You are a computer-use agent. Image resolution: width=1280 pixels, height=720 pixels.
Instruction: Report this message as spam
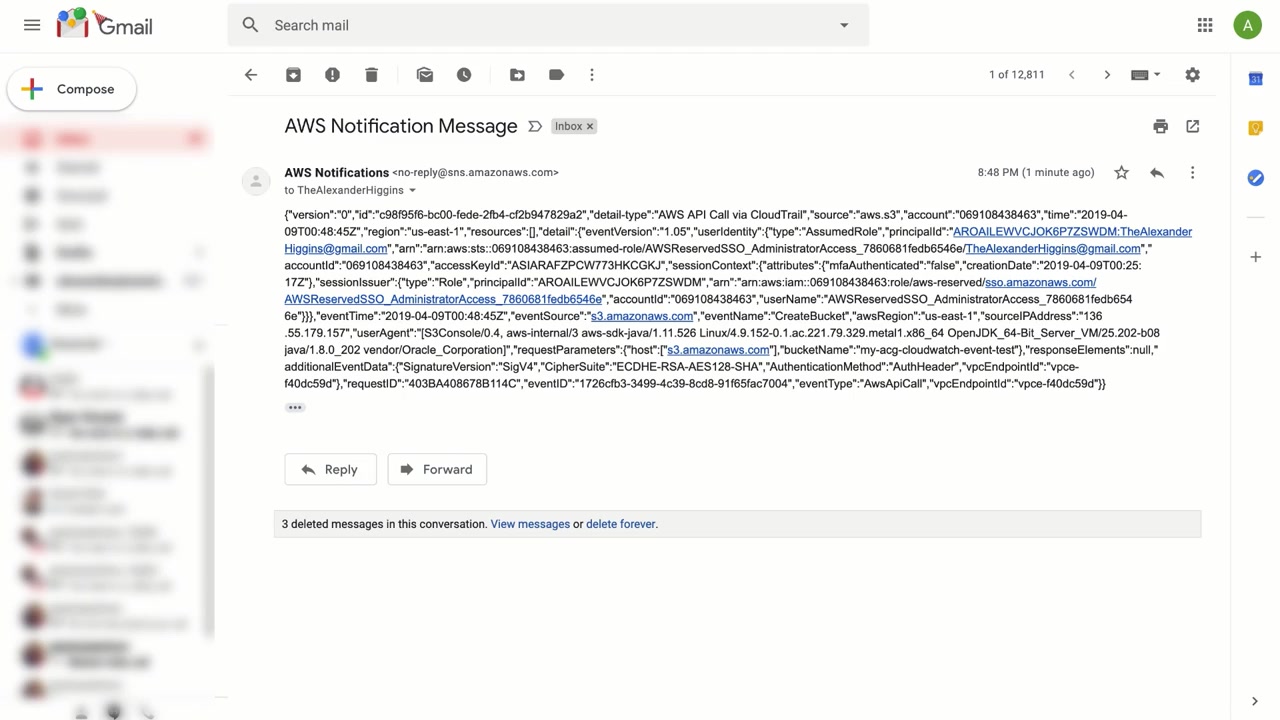click(x=332, y=75)
